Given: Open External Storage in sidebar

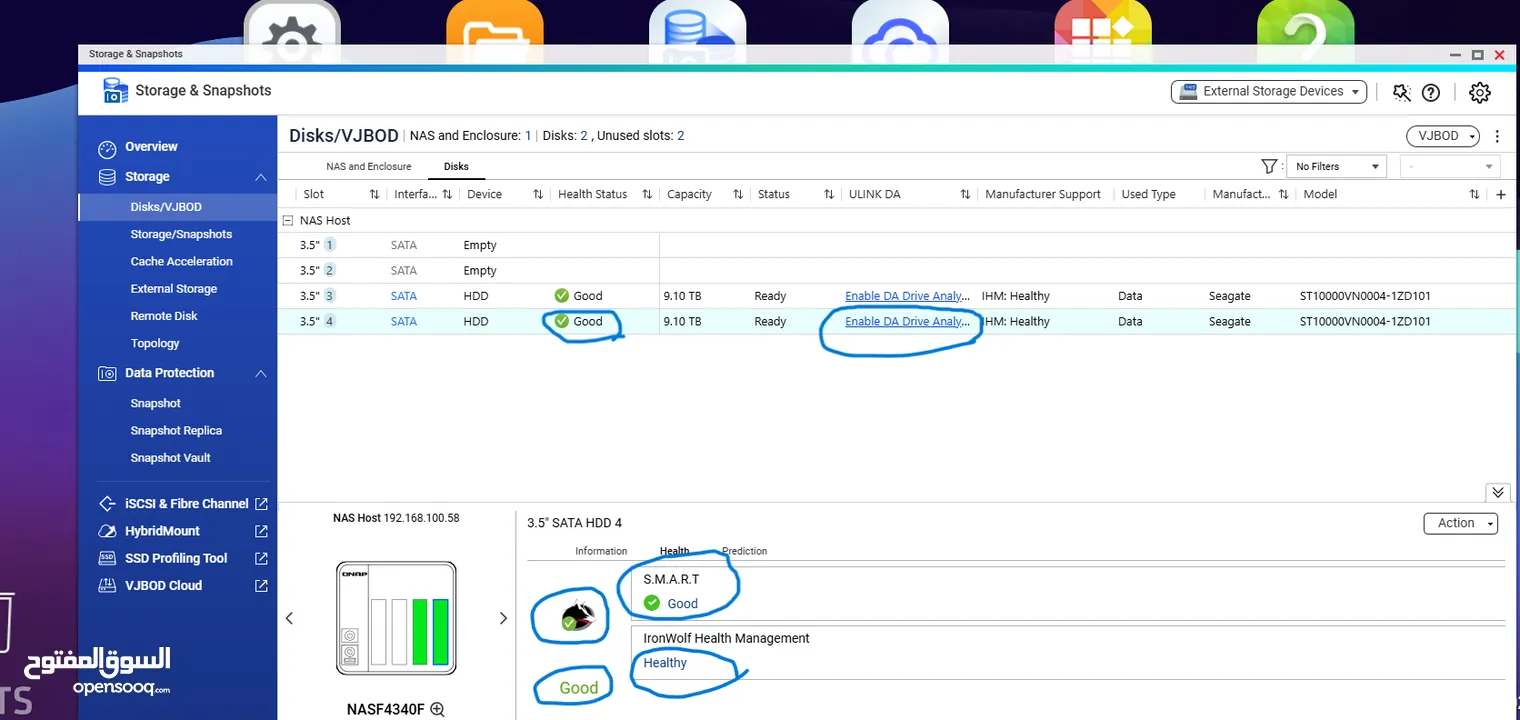Looking at the screenshot, I should [173, 288].
